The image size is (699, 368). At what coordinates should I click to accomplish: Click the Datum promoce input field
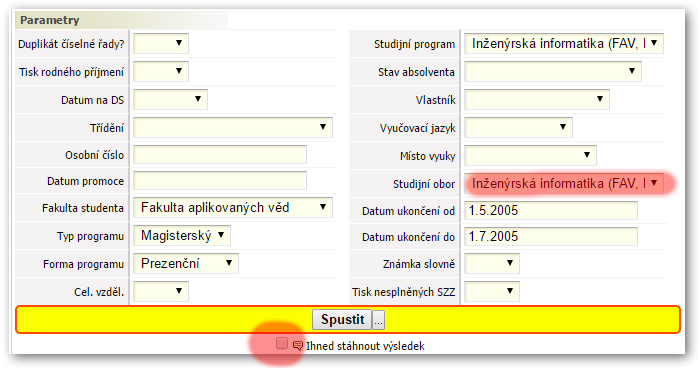(220, 181)
